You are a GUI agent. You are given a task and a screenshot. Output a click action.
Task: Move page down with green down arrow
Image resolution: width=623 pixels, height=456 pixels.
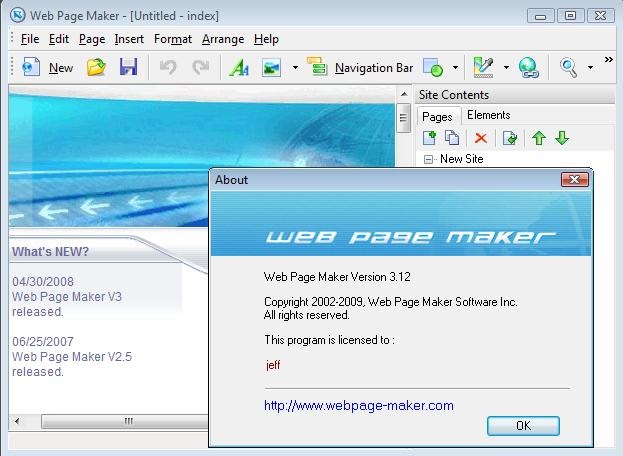[x=562, y=138]
